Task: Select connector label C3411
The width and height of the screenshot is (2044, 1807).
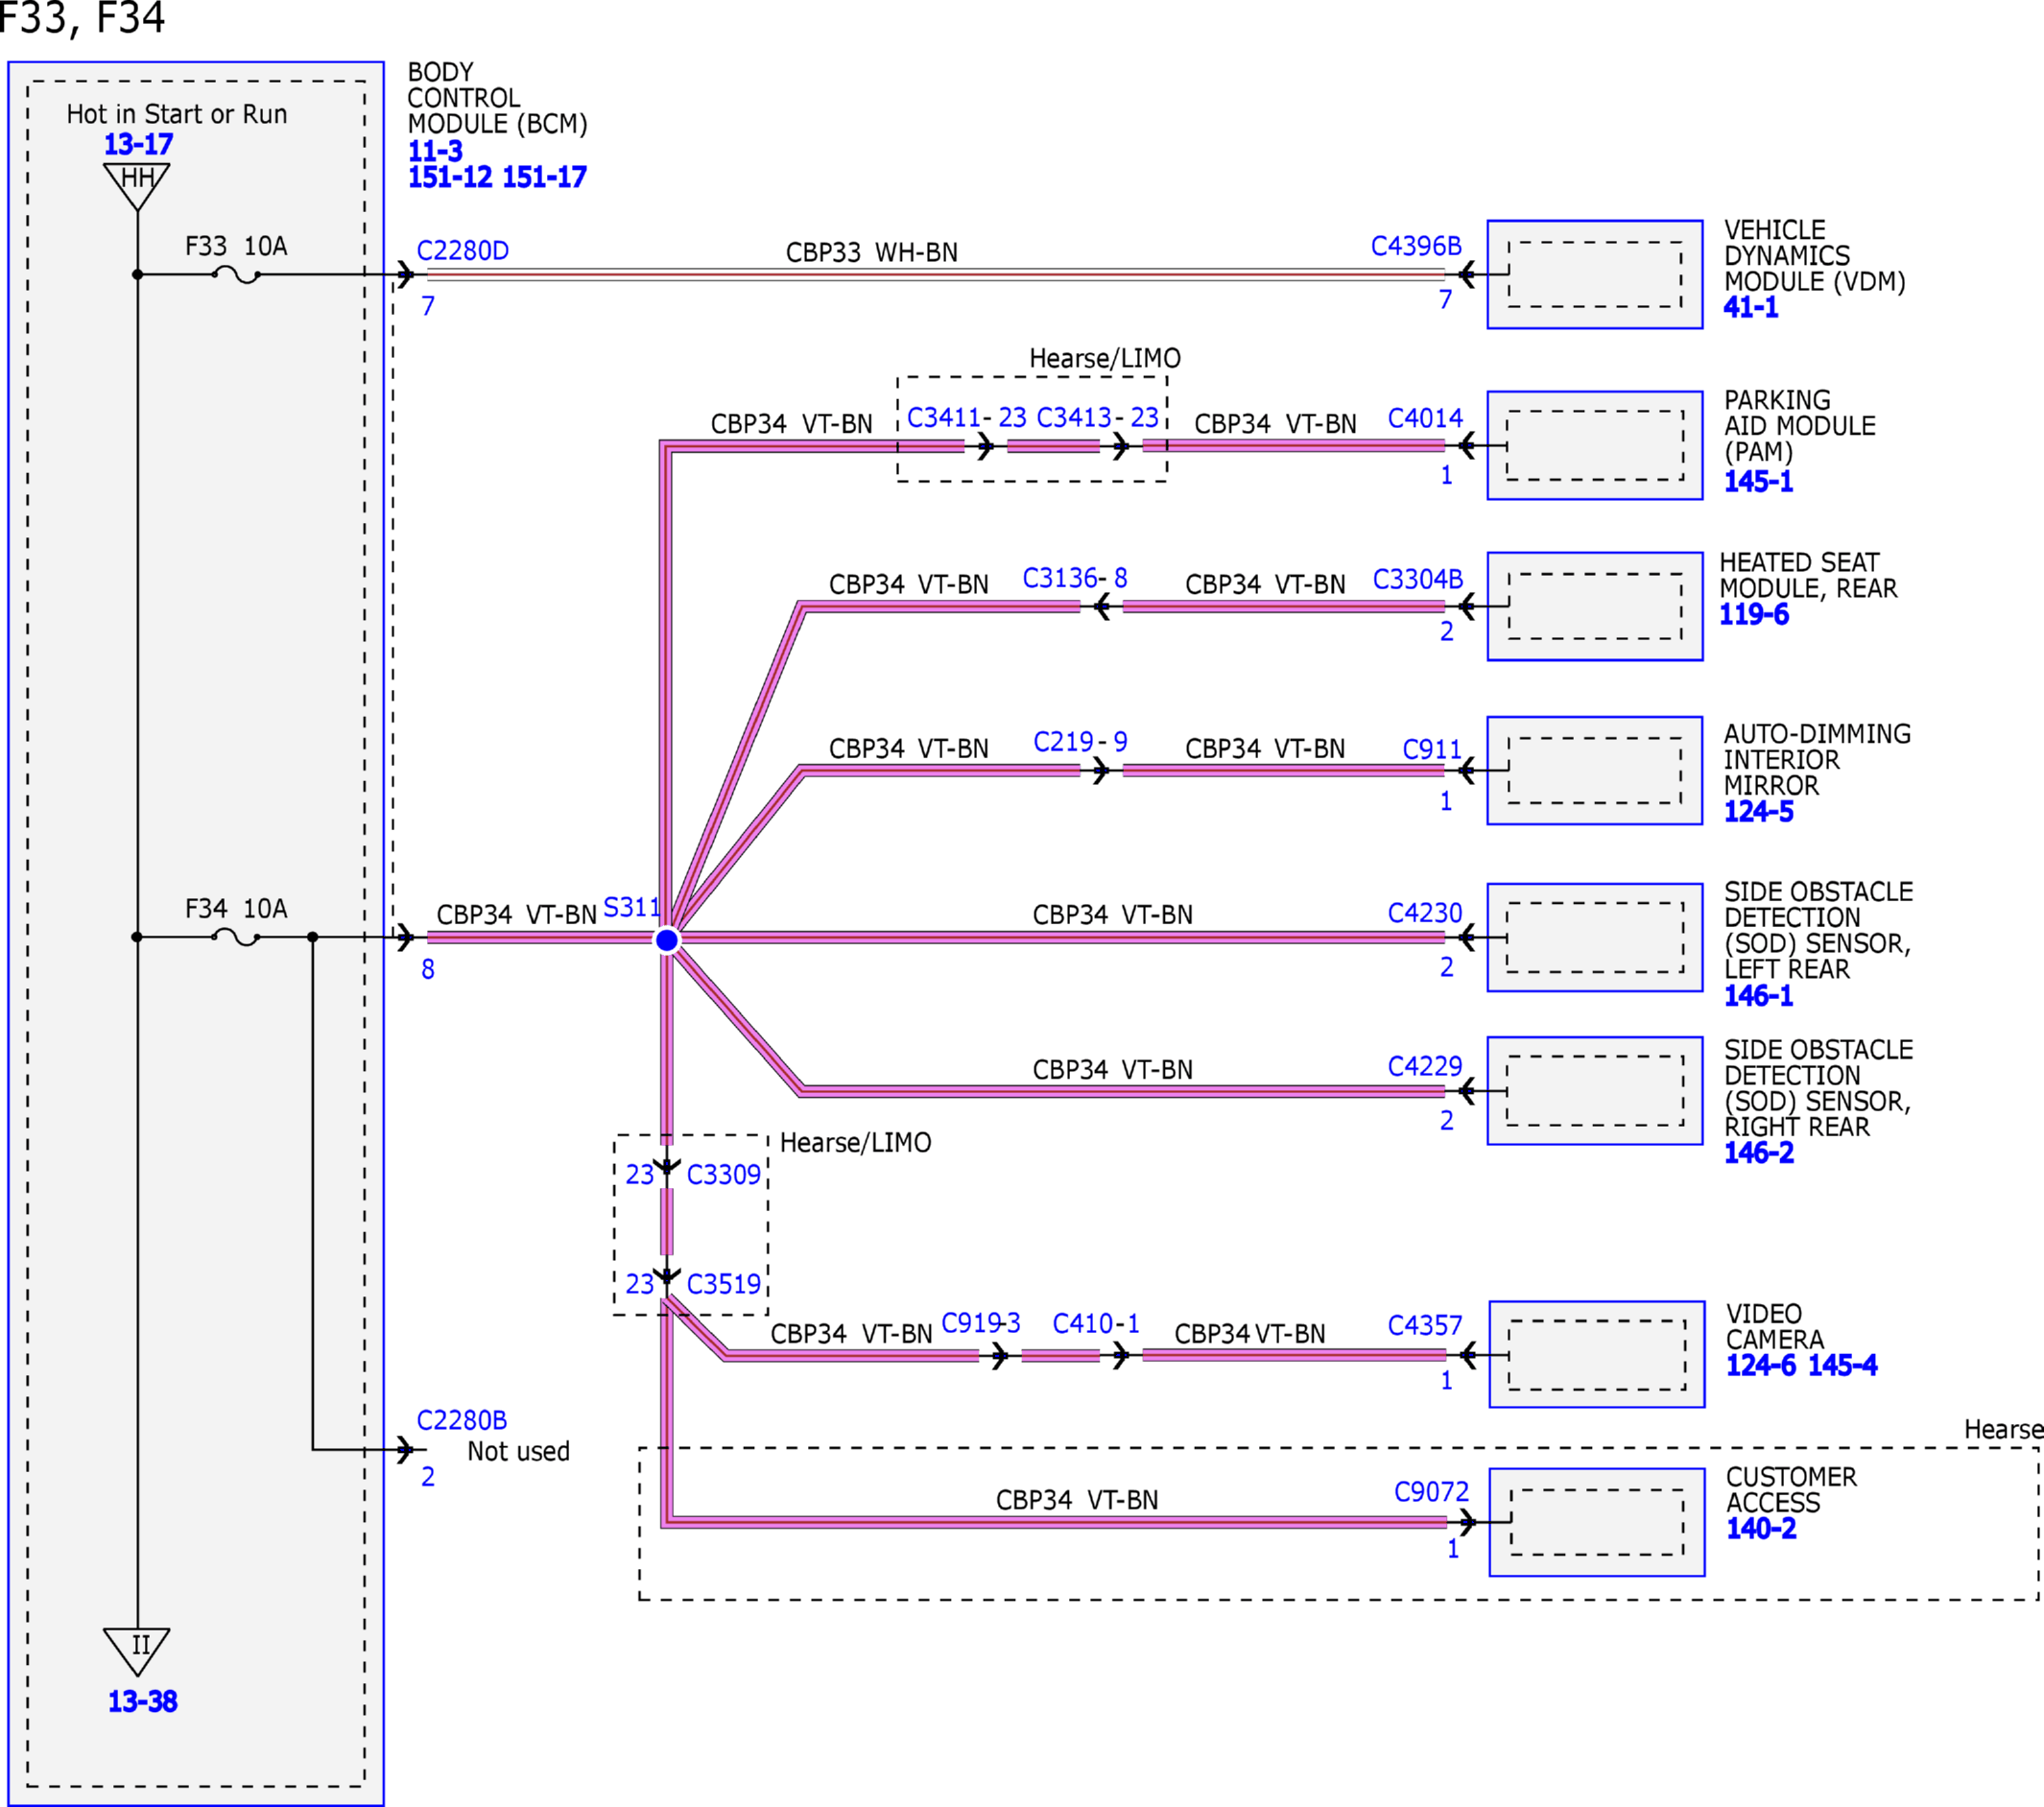Action: (944, 417)
